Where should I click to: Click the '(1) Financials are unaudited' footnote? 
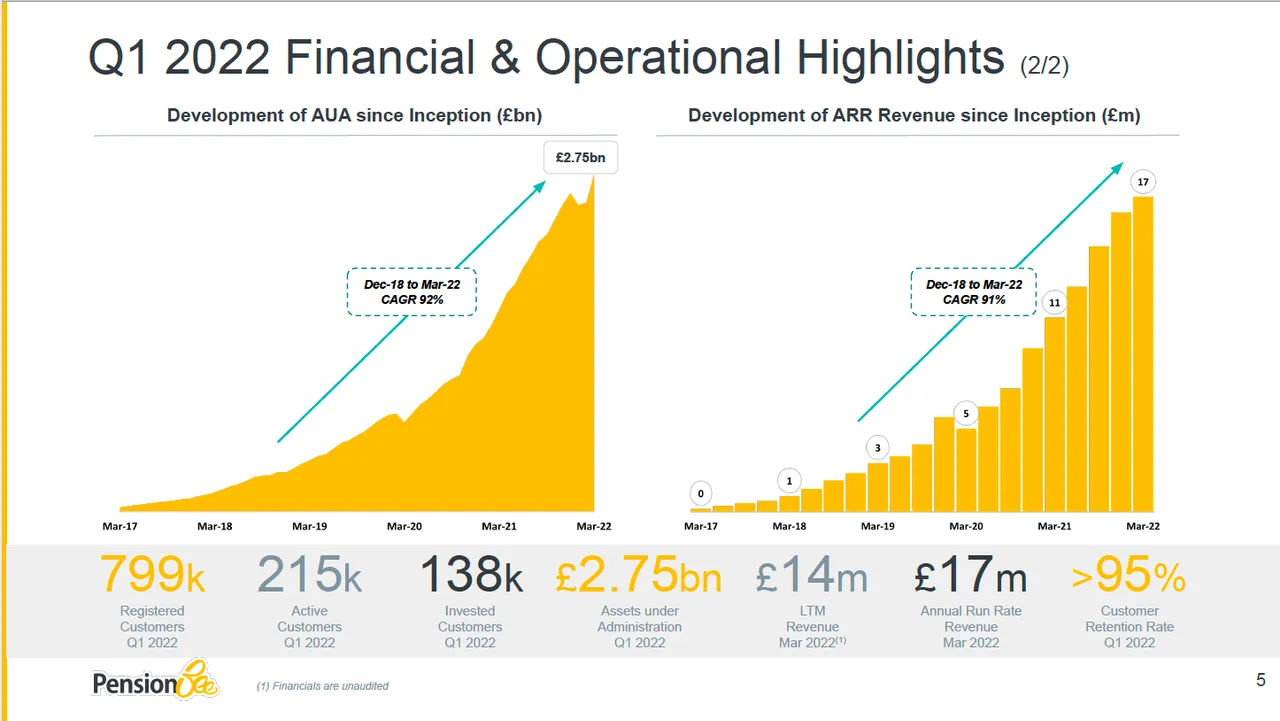(323, 686)
